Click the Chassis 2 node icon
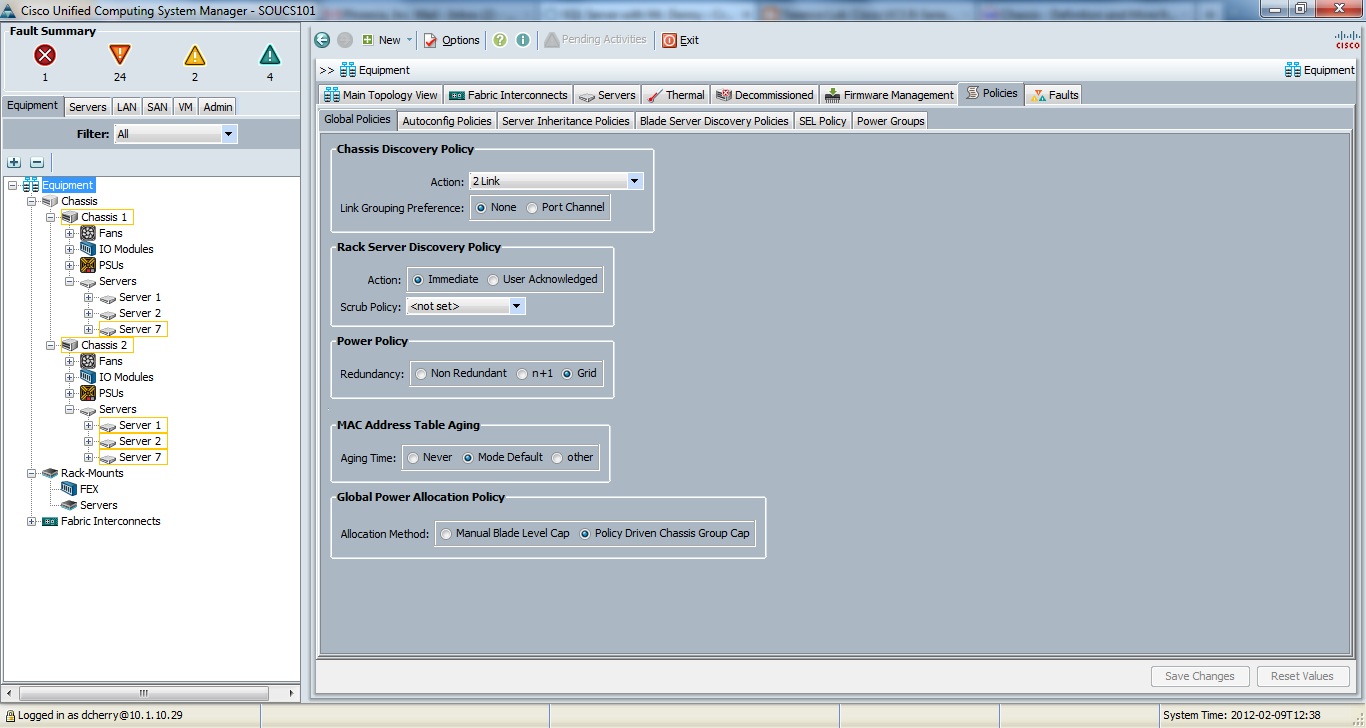The height and width of the screenshot is (728, 1366). pyautogui.click(x=69, y=345)
